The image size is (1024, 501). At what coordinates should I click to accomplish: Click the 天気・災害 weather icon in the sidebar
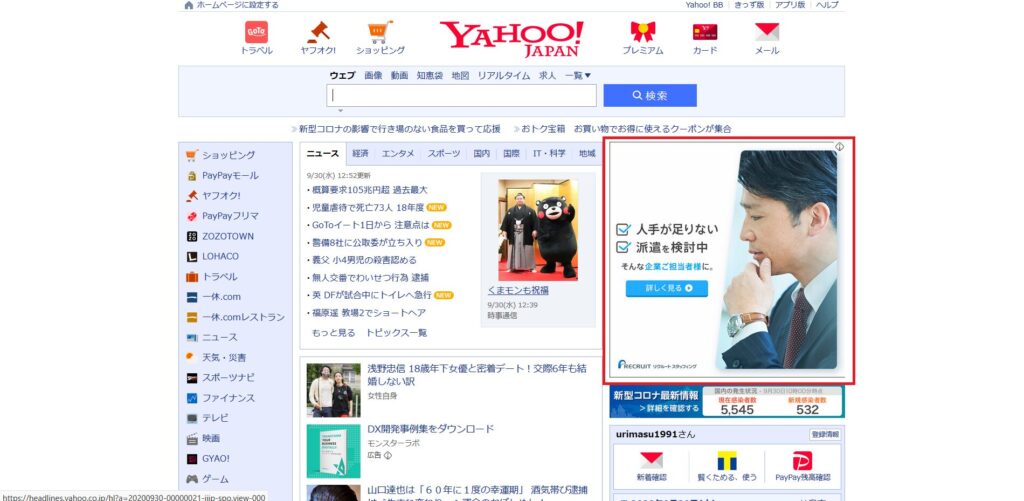click(191, 357)
